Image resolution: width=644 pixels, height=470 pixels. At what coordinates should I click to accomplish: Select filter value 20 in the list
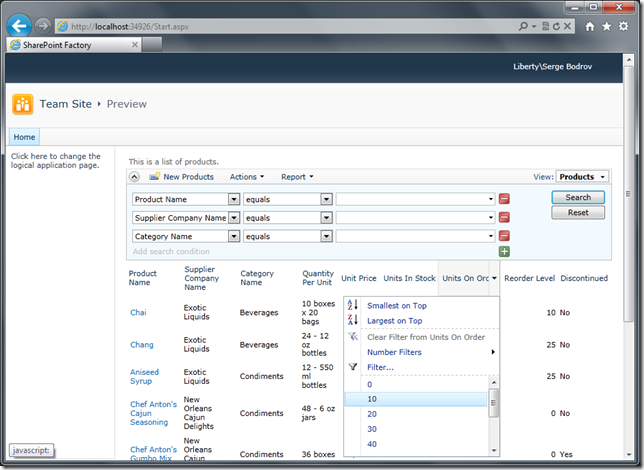[x=372, y=414]
